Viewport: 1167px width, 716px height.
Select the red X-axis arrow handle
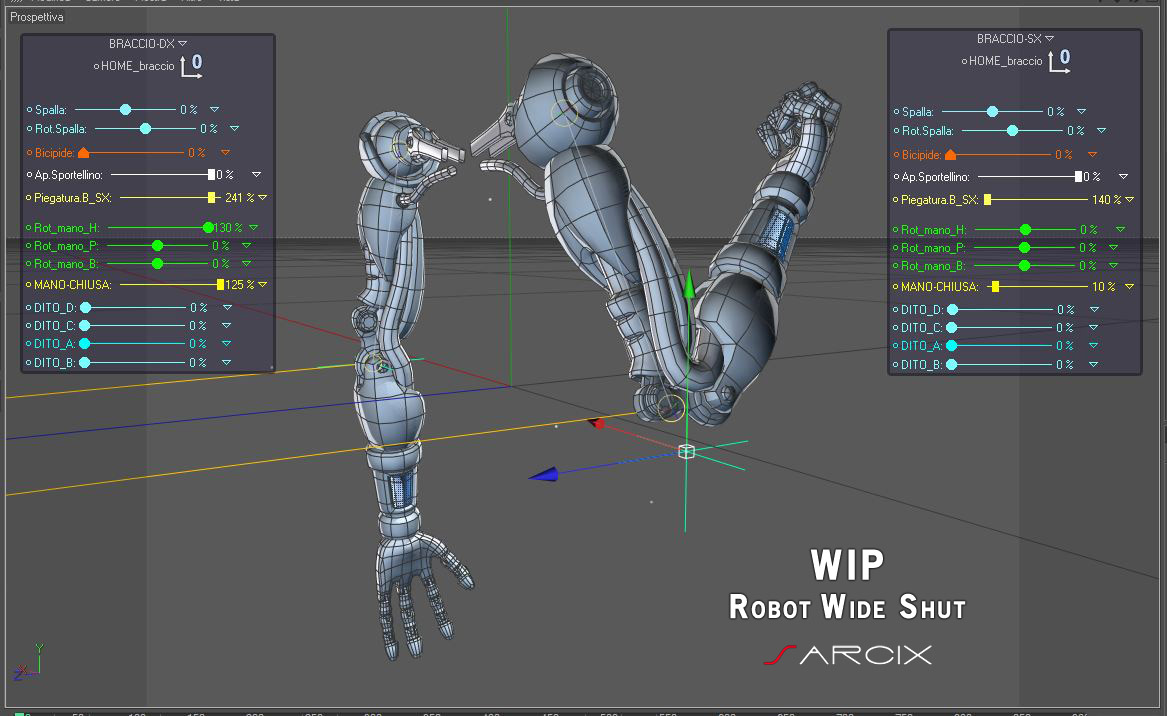[596, 423]
